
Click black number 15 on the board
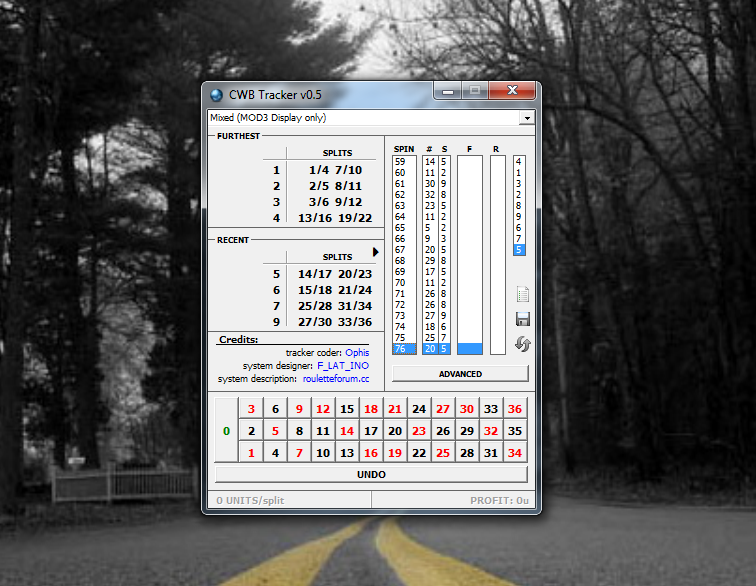(347, 409)
